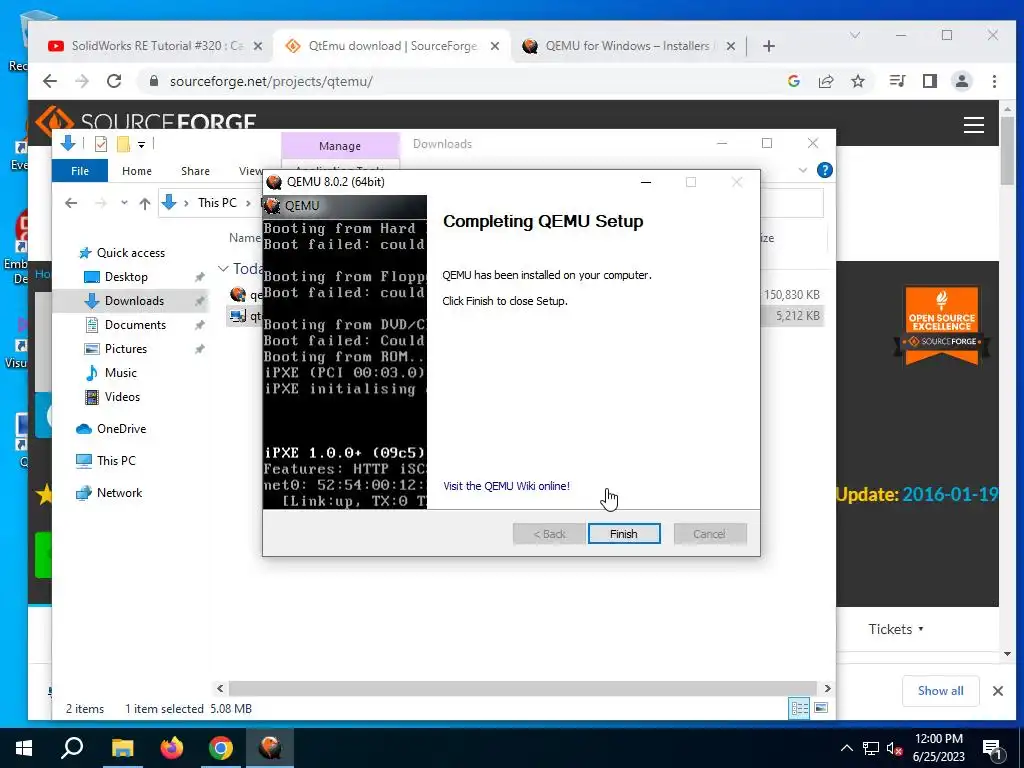Screen dimensions: 1024x768
Task: Open the Windows Start menu
Action: click(24, 748)
